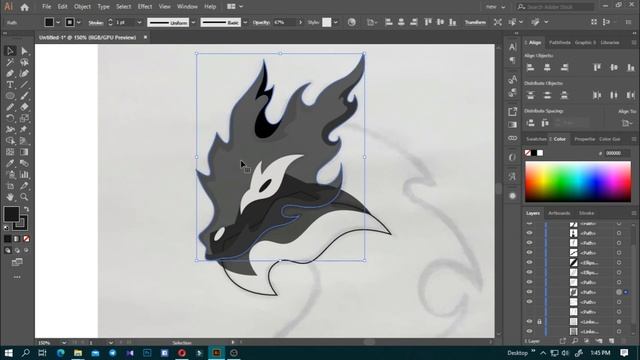Expand the Opacity slider arrow
Viewport: 640px width, 360px height.
pyautogui.click(x=301, y=22)
